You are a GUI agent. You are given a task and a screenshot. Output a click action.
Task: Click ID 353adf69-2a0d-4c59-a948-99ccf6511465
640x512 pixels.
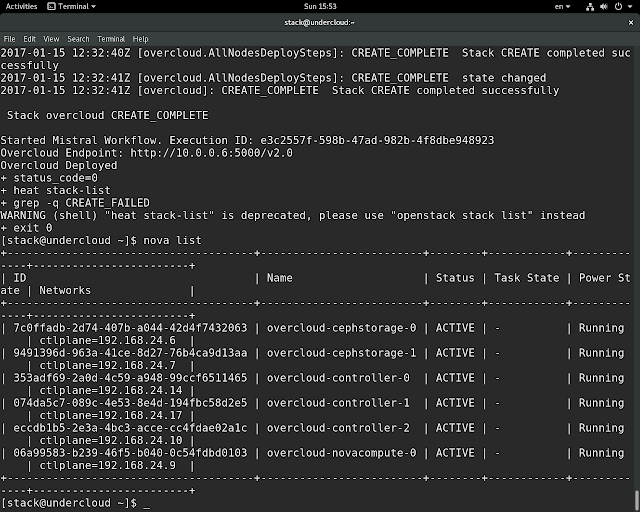pyautogui.click(x=130, y=378)
